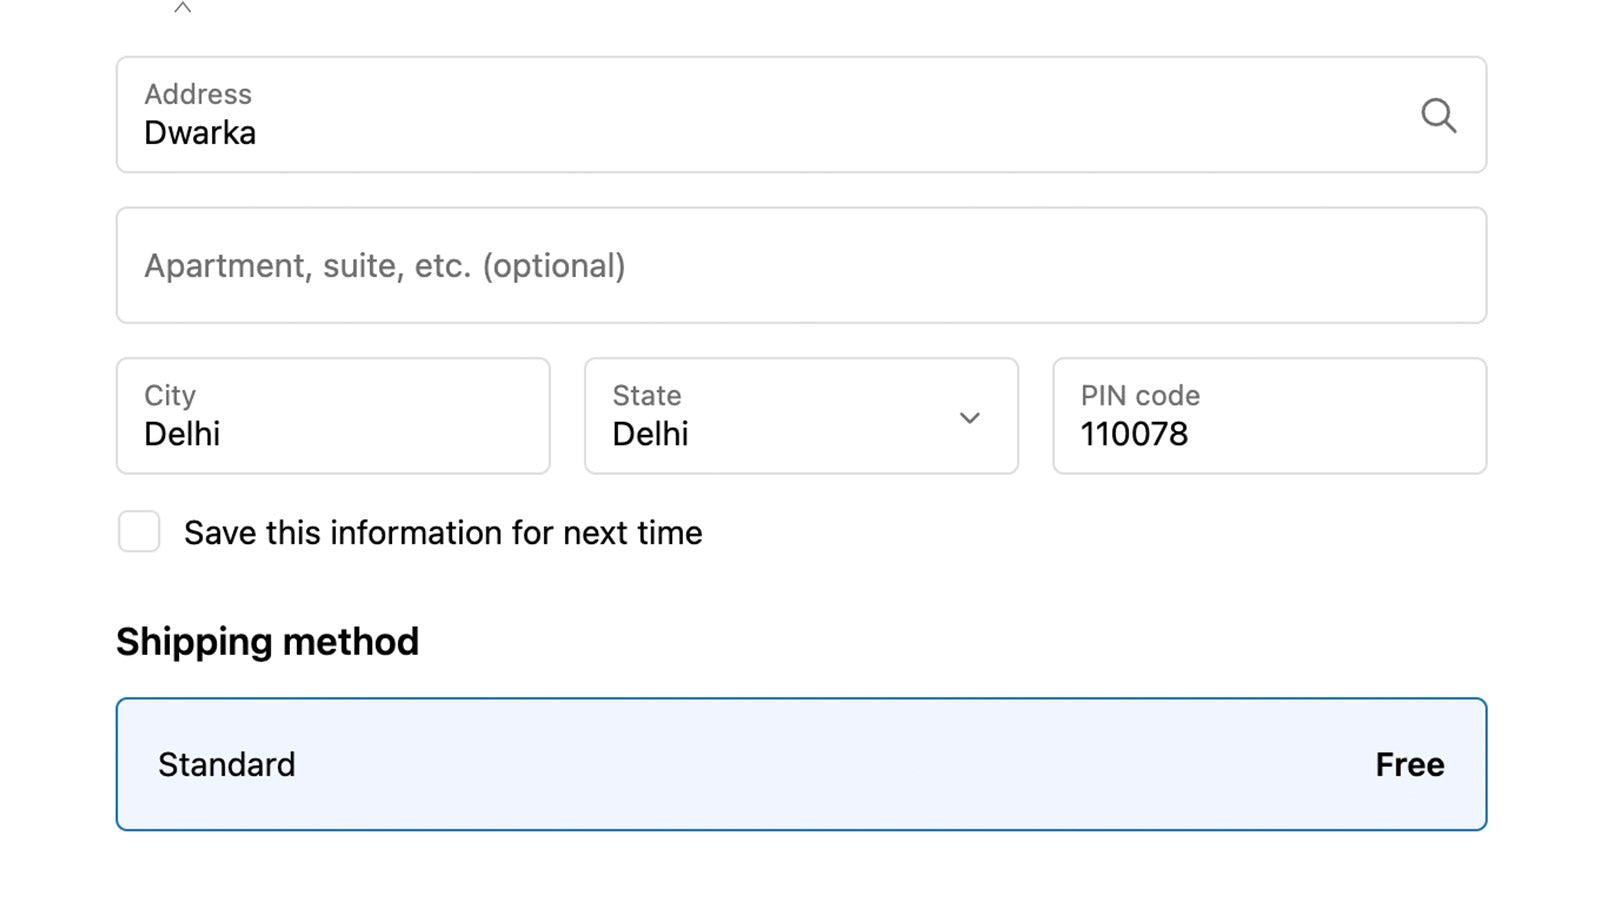
Task: Click the 110078 PIN code value
Action: coord(1134,434)
